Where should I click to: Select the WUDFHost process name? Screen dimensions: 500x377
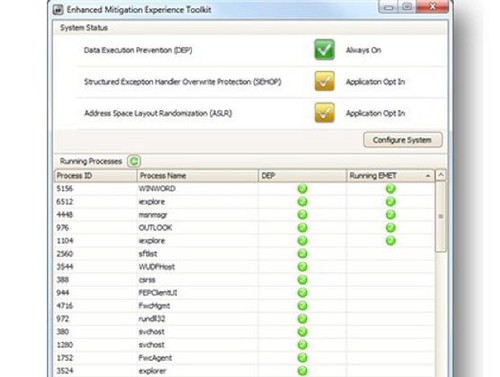(157, 267)
